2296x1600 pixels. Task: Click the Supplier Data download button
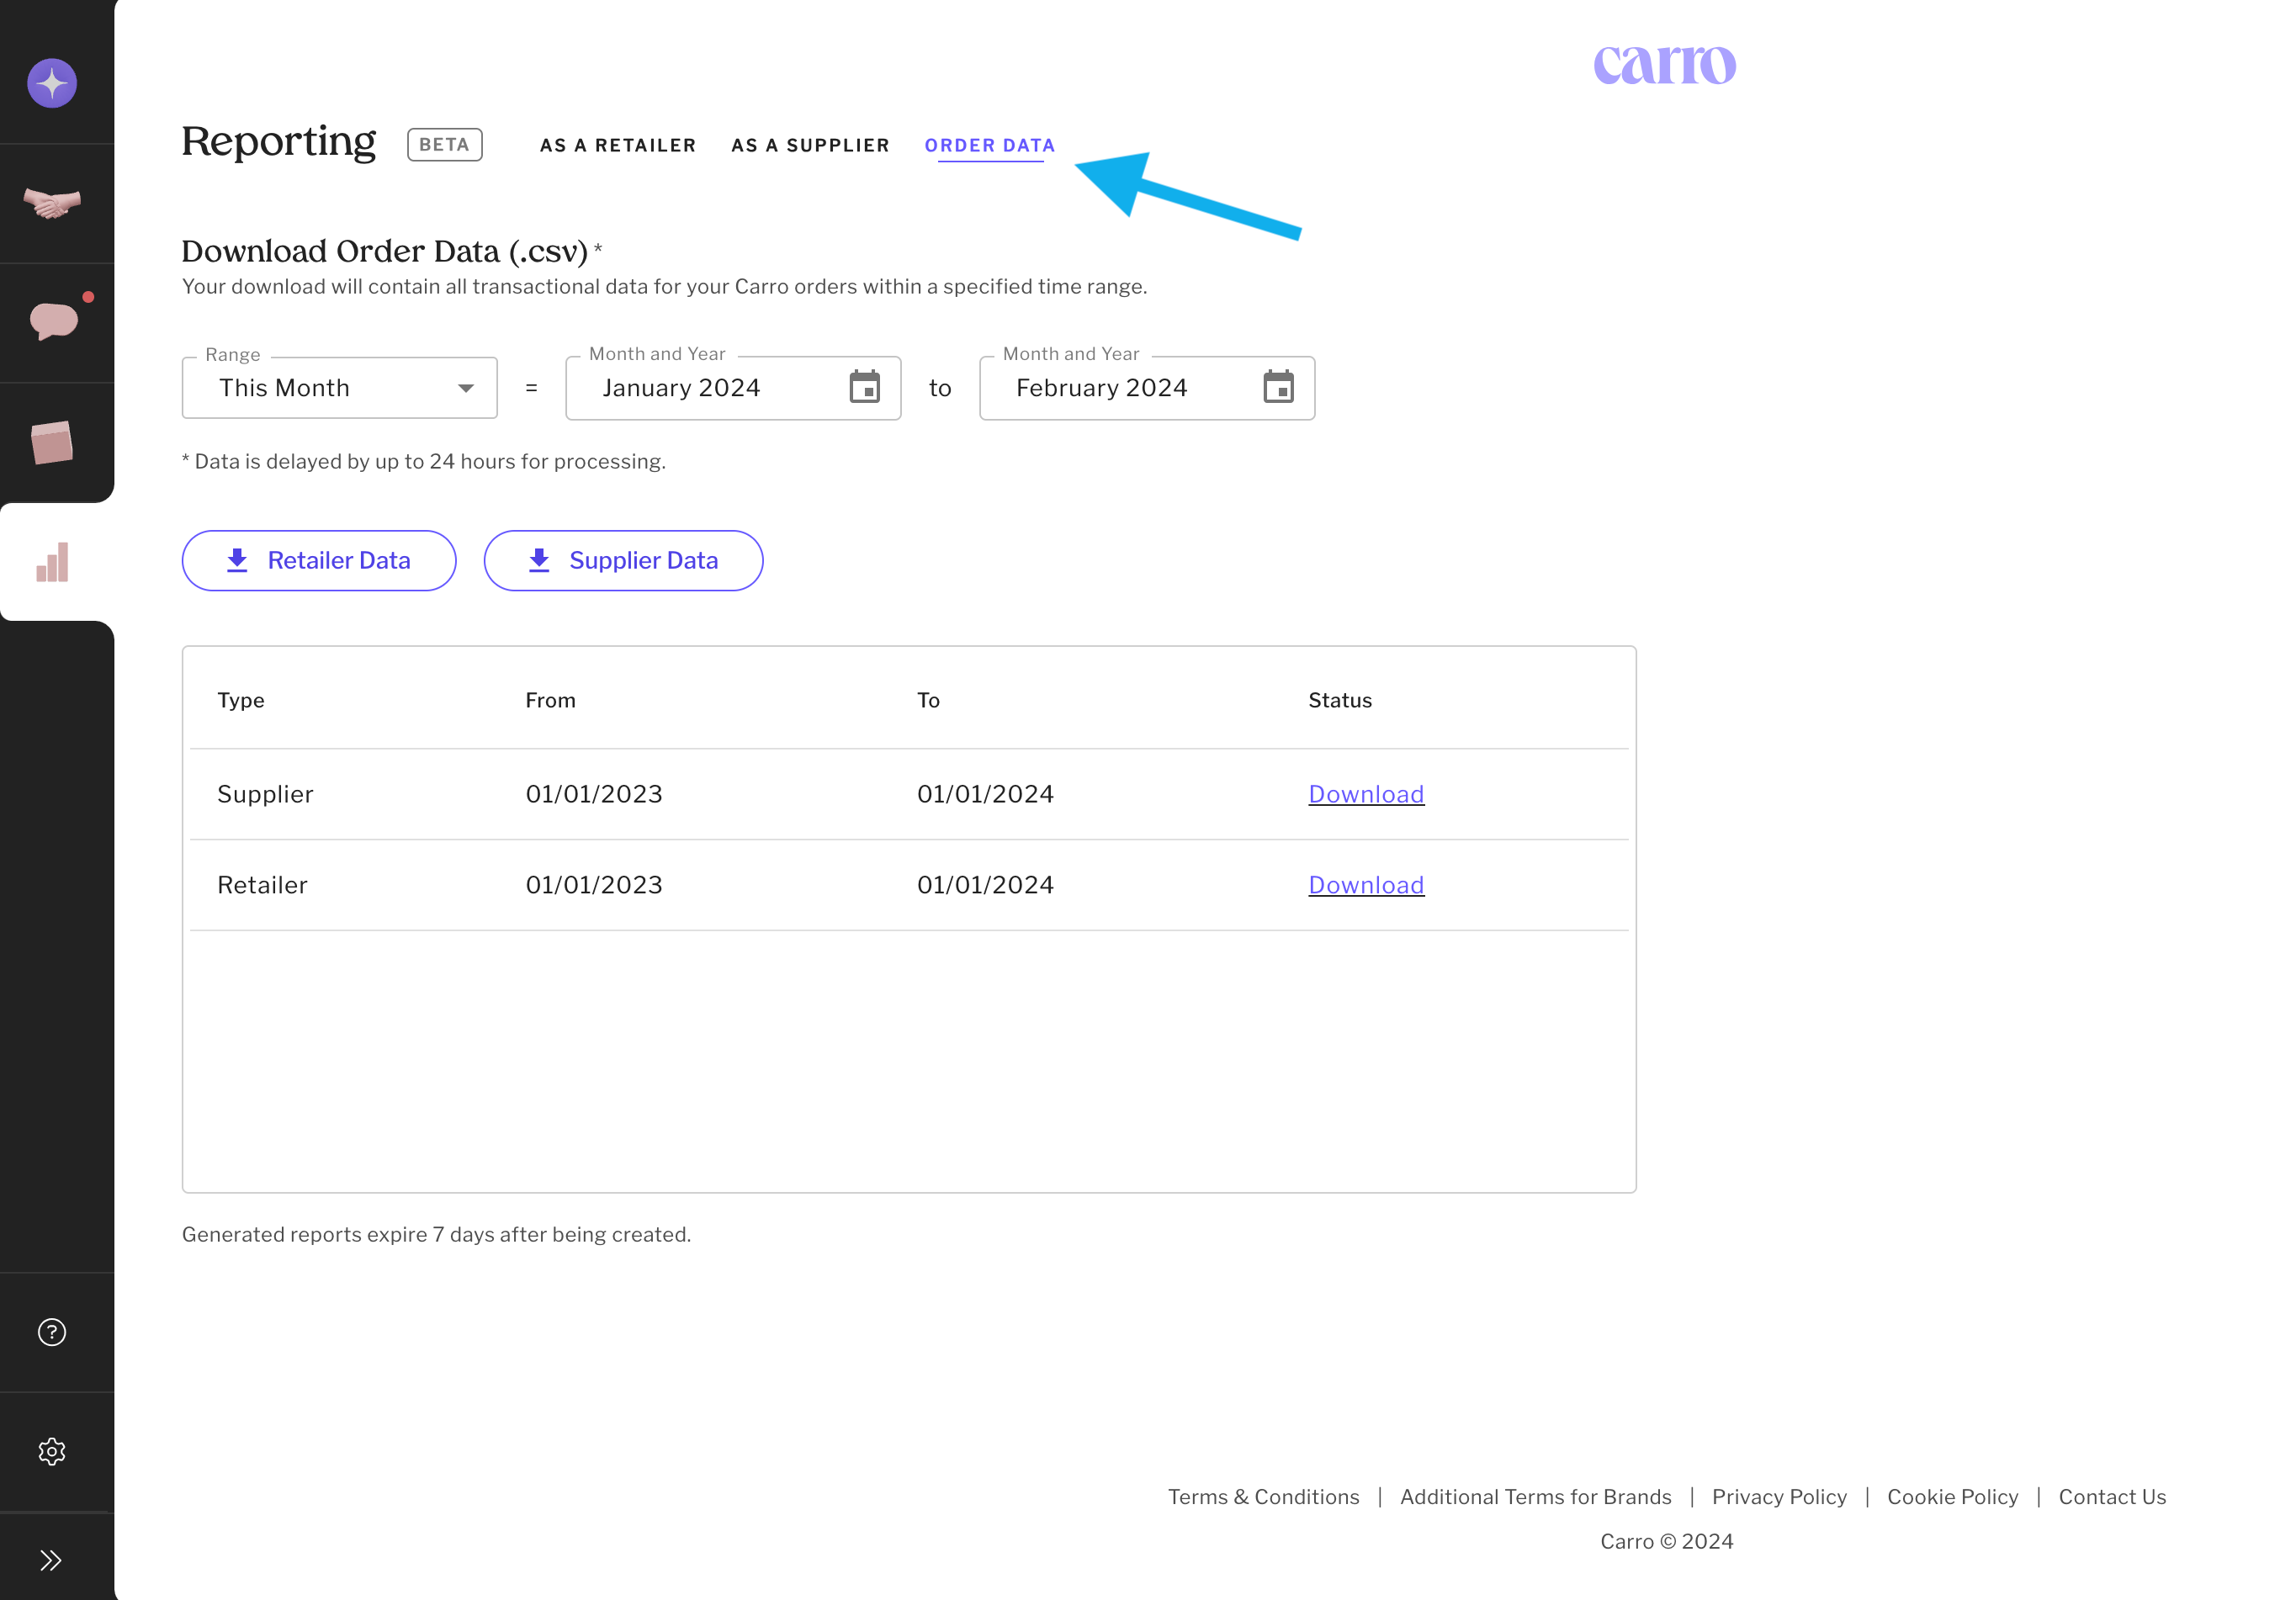[623, 560]
